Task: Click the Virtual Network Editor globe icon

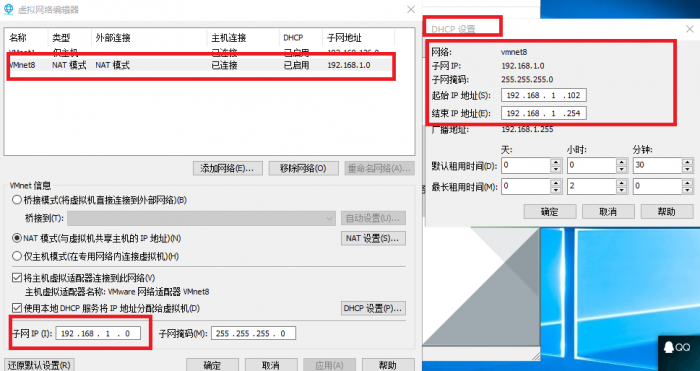Action: [x=8, y=9]
